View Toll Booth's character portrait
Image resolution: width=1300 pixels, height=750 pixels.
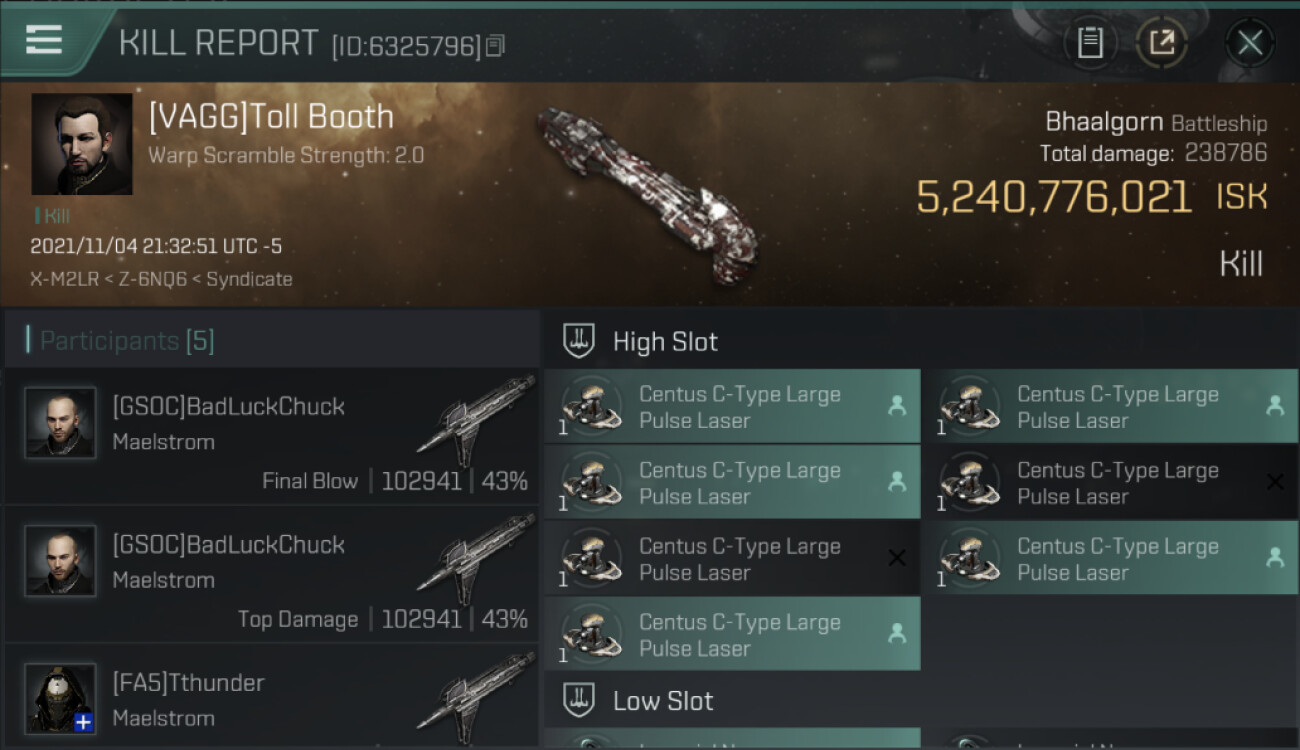[82, 144]
